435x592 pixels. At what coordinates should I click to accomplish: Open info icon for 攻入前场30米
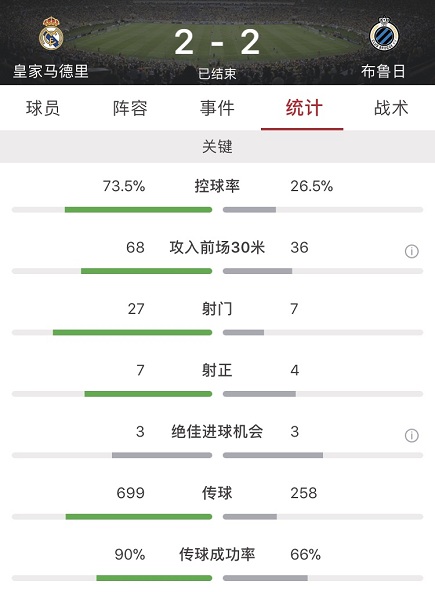[x=412, y=251]
